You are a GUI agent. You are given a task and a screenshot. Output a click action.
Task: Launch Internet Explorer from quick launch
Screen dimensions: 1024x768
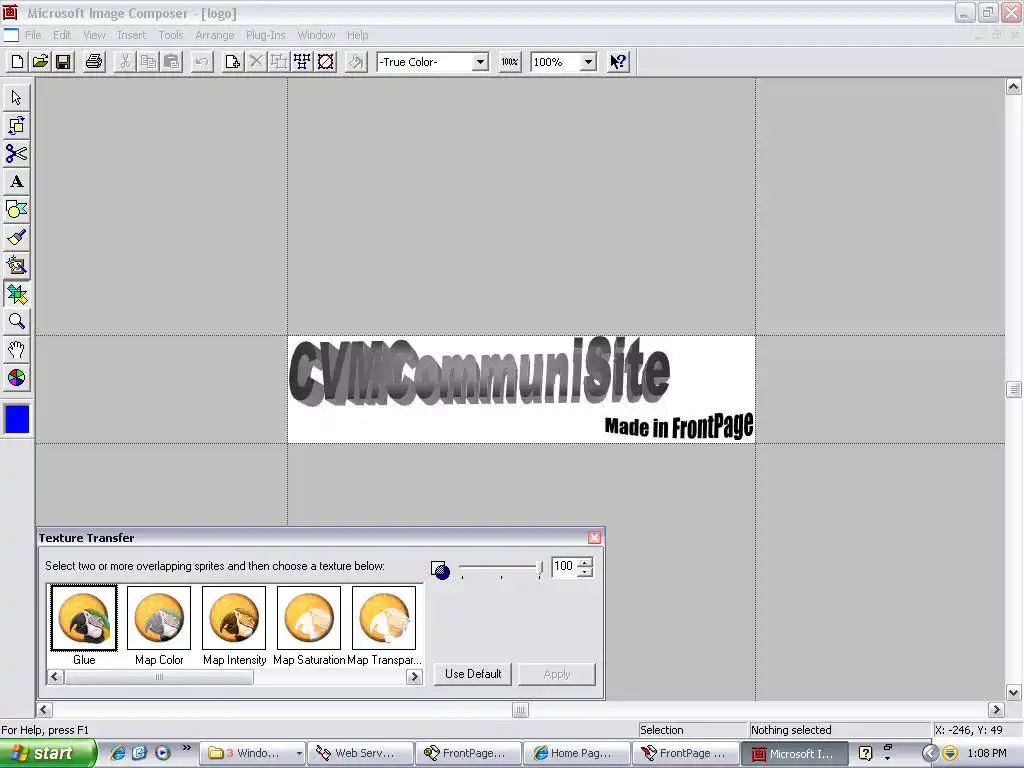tap(118, 753)
